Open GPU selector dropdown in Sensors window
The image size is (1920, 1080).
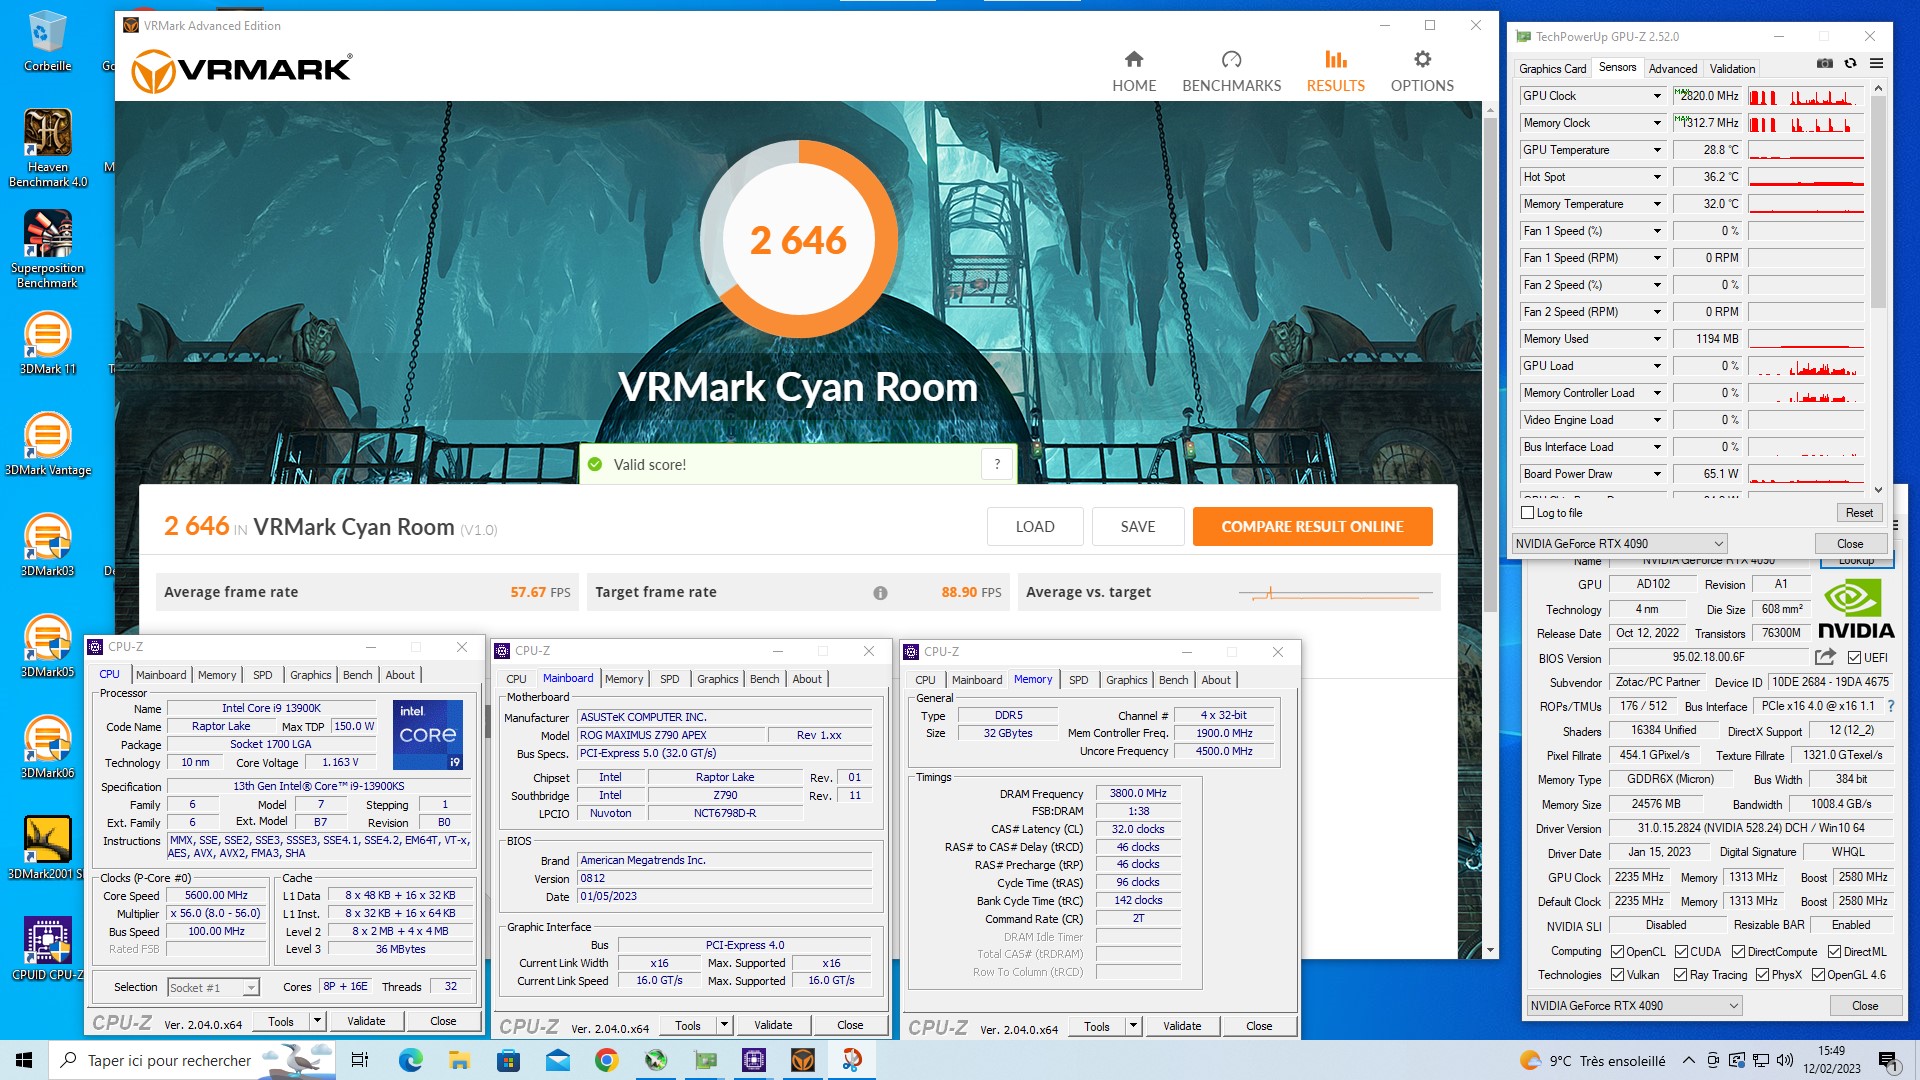(1619, 544)
